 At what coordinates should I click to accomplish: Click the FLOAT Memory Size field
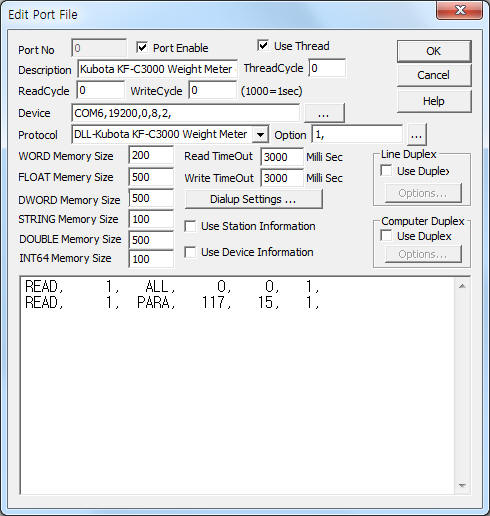[151, 177]
